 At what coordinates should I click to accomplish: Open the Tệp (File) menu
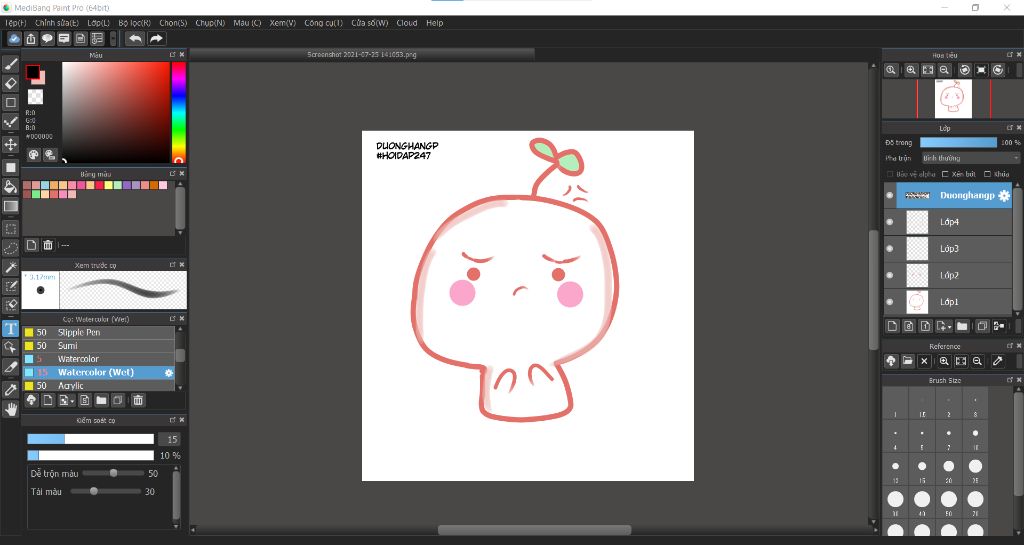(x=16, y=23)
